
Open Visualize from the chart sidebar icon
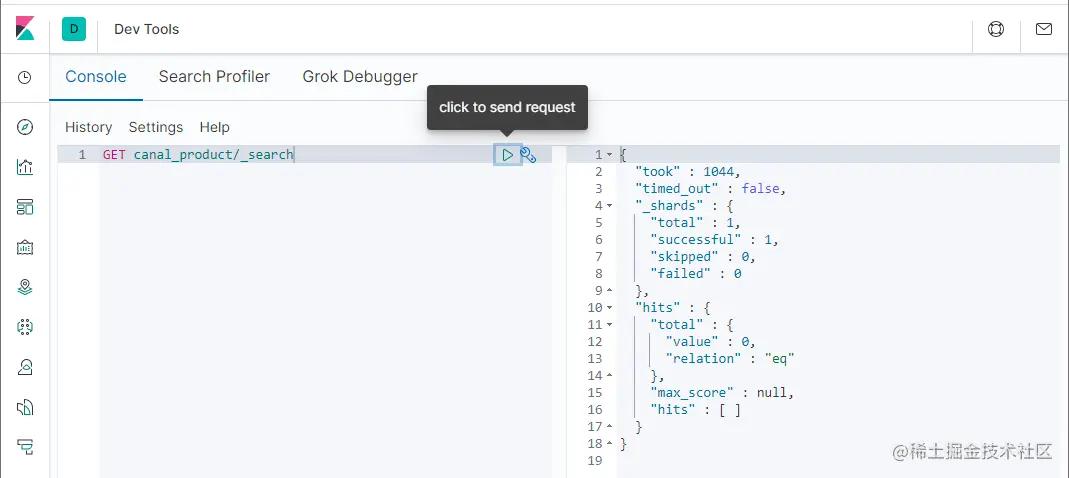[25, 167]
